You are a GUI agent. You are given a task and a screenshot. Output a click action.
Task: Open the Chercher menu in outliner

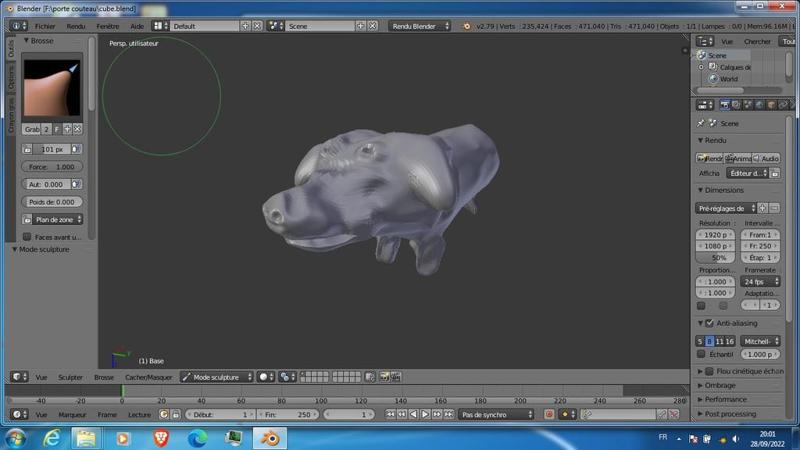757,41
